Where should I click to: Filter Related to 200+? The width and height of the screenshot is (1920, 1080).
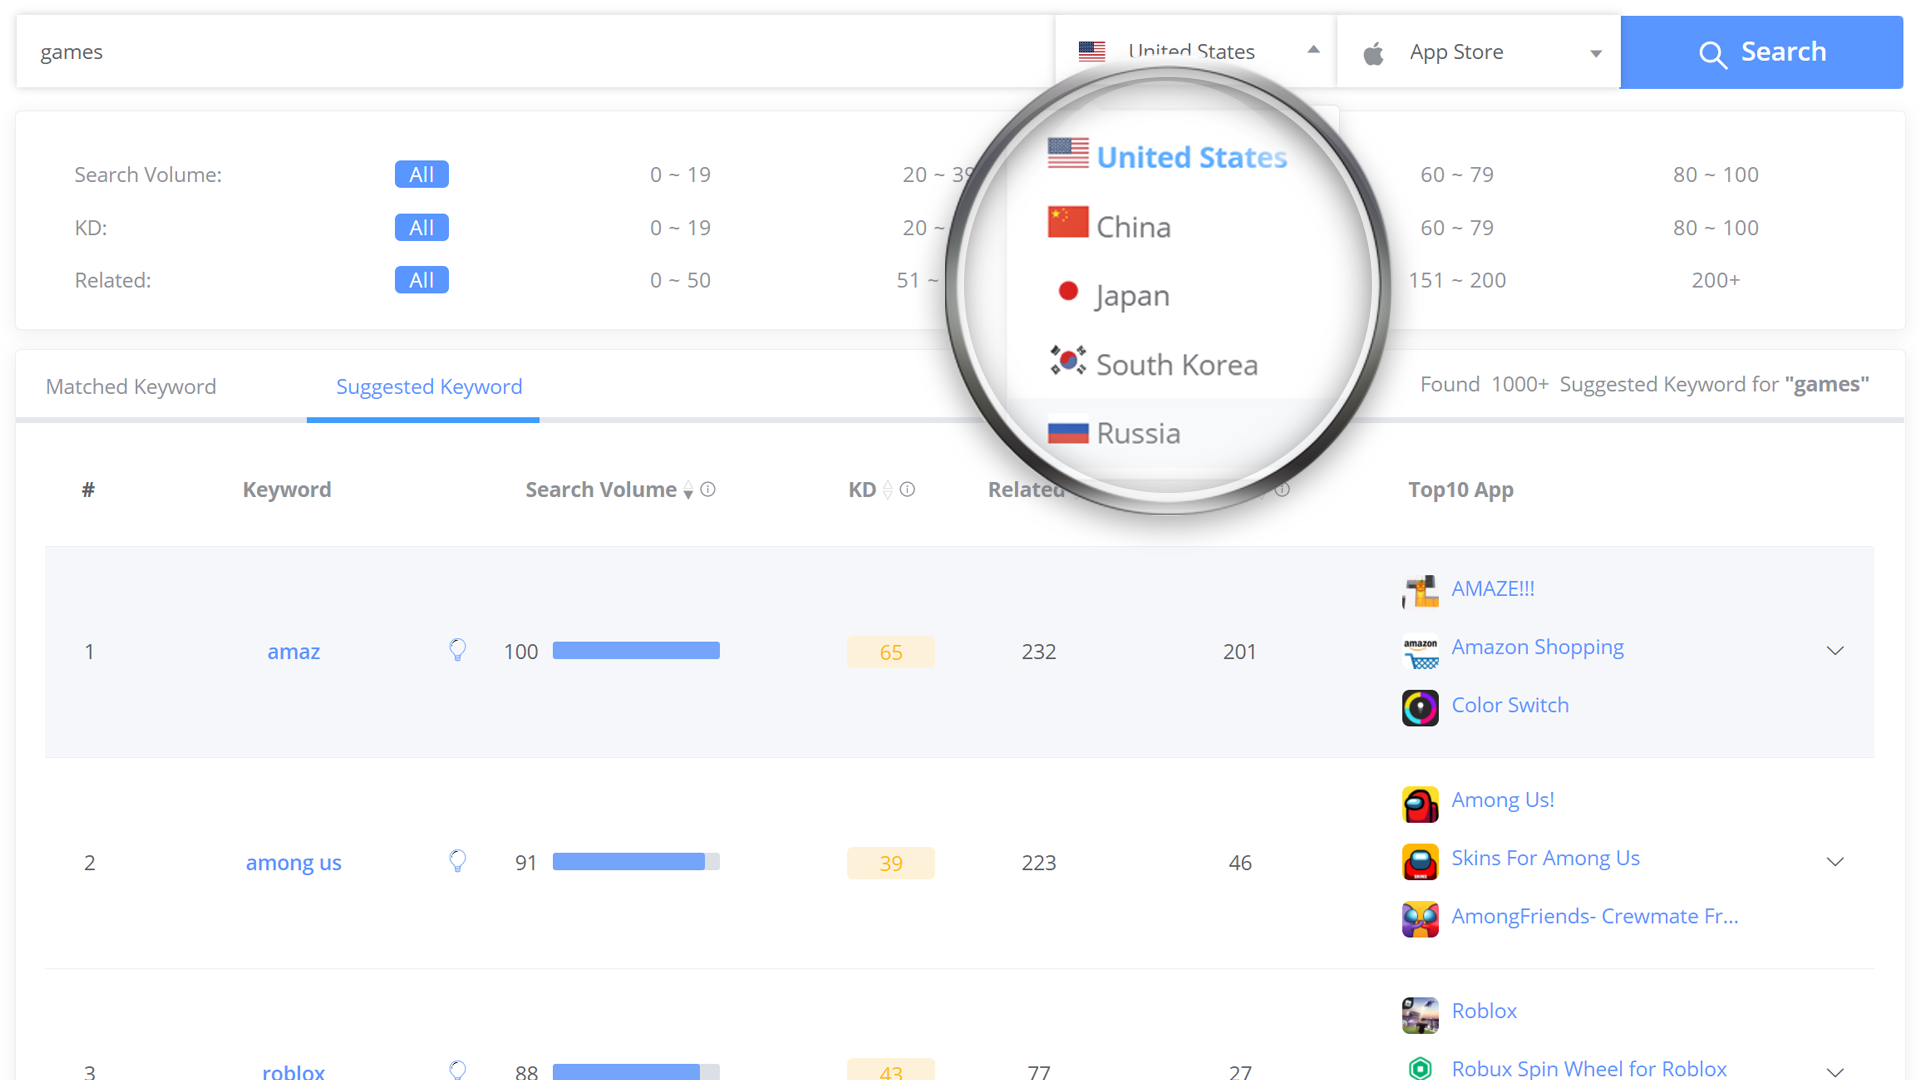click(x=1716, y=280)
